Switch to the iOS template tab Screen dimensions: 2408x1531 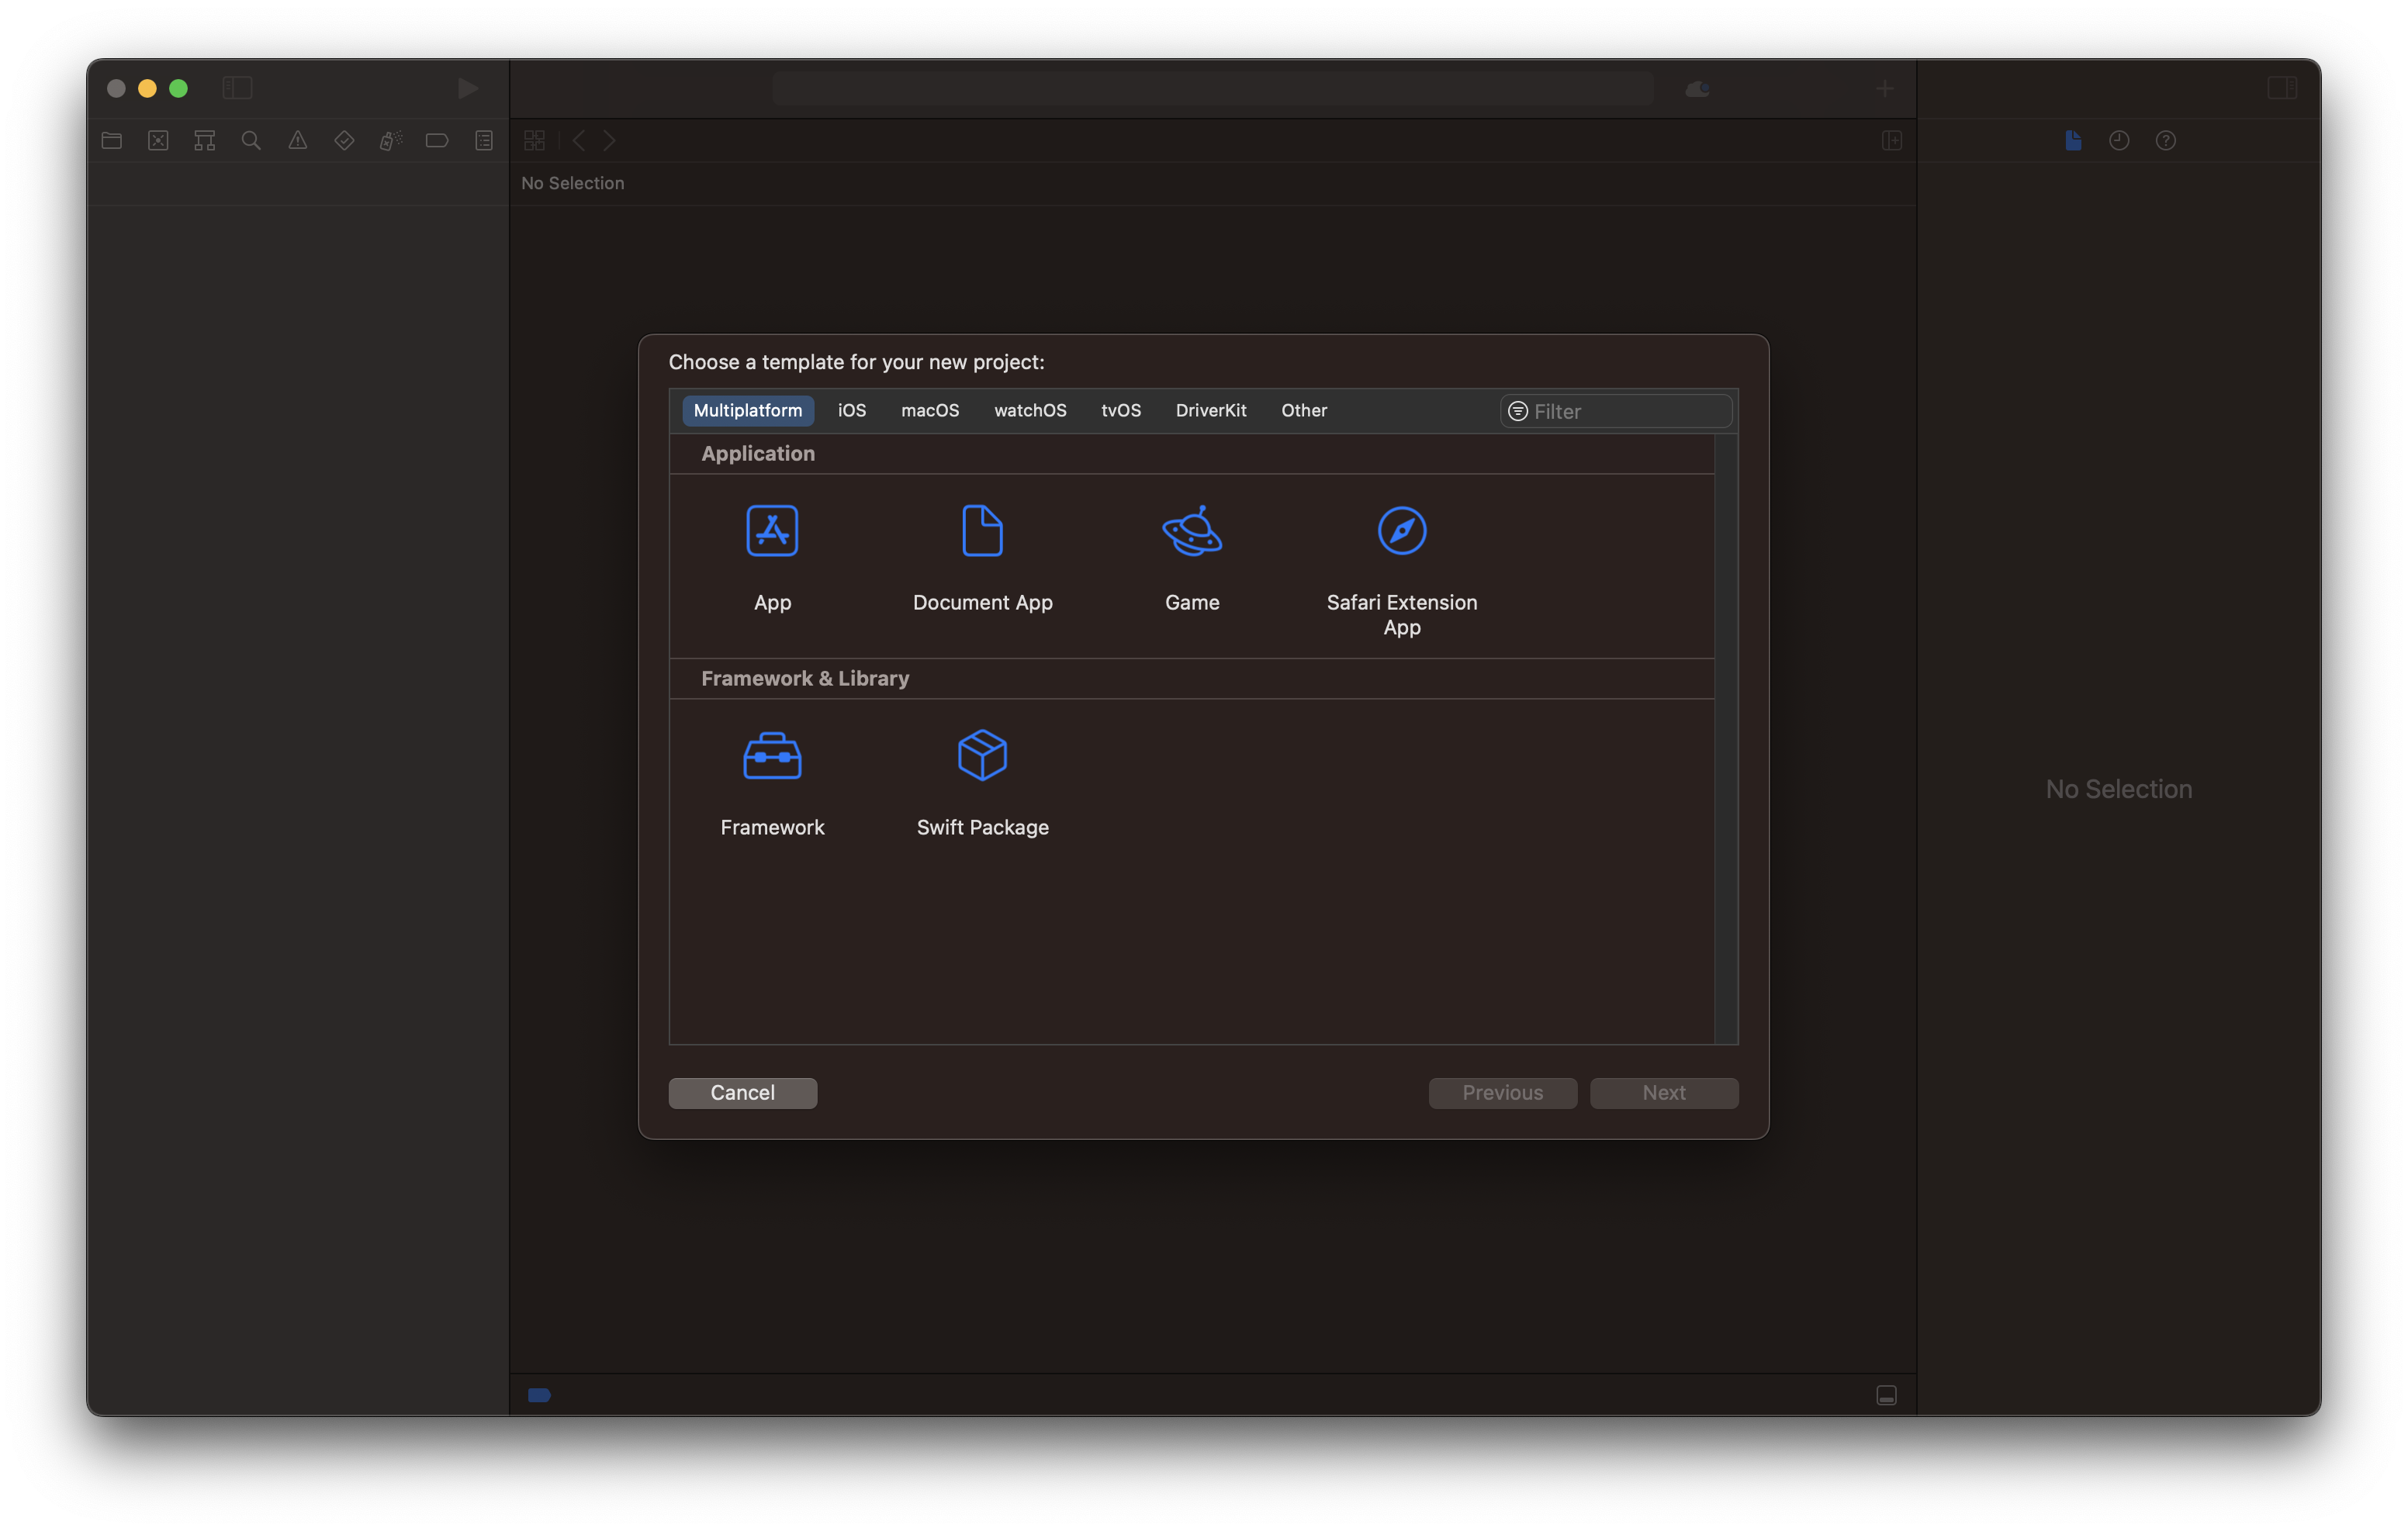click(x=851, y=410)
